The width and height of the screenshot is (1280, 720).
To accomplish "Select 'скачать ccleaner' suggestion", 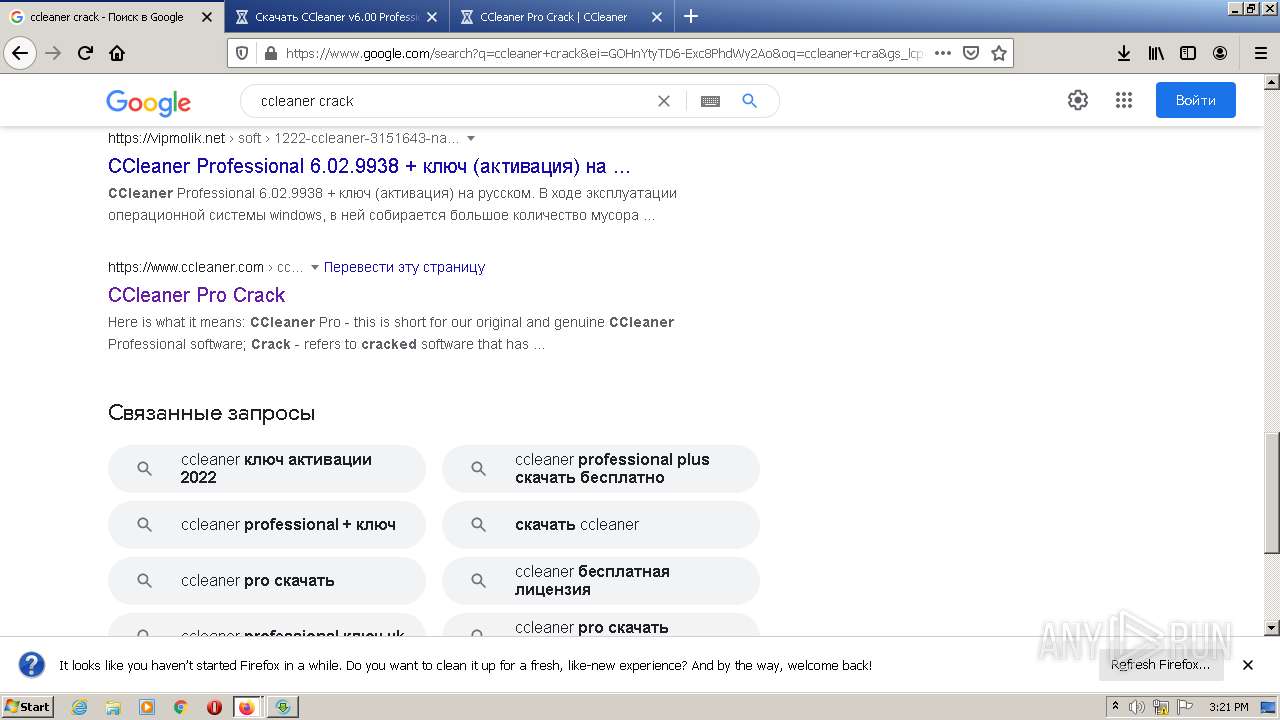I will click(601, 524).
